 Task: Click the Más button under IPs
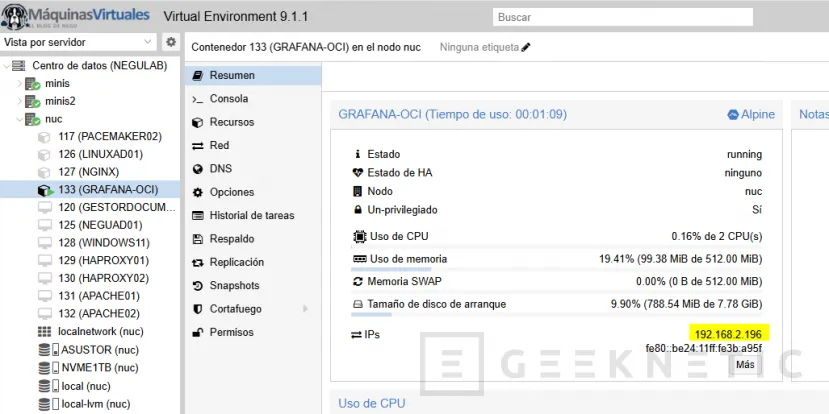[x=745, y=365]
